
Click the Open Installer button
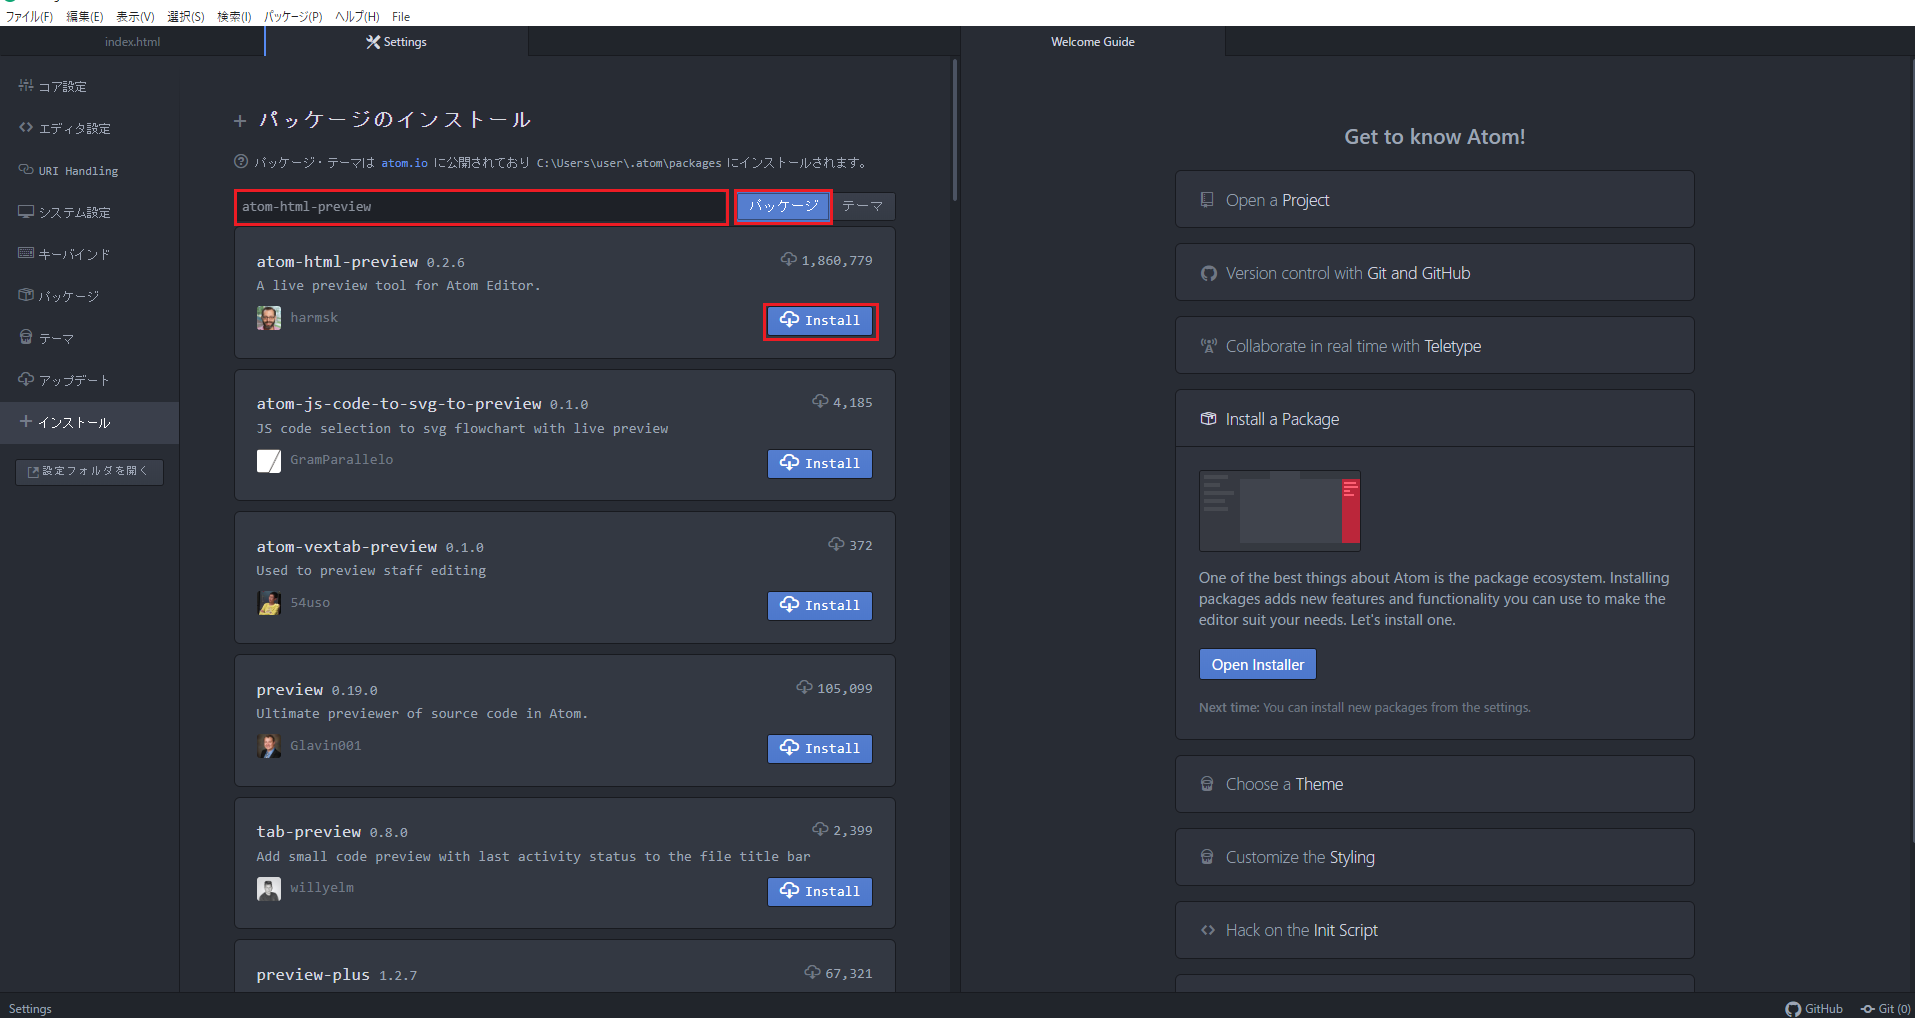click(1257, 663)
